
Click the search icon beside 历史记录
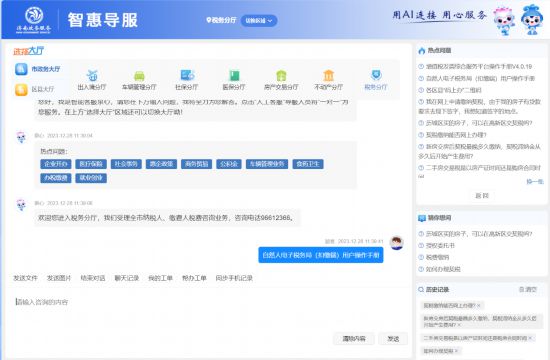(421, 289)
